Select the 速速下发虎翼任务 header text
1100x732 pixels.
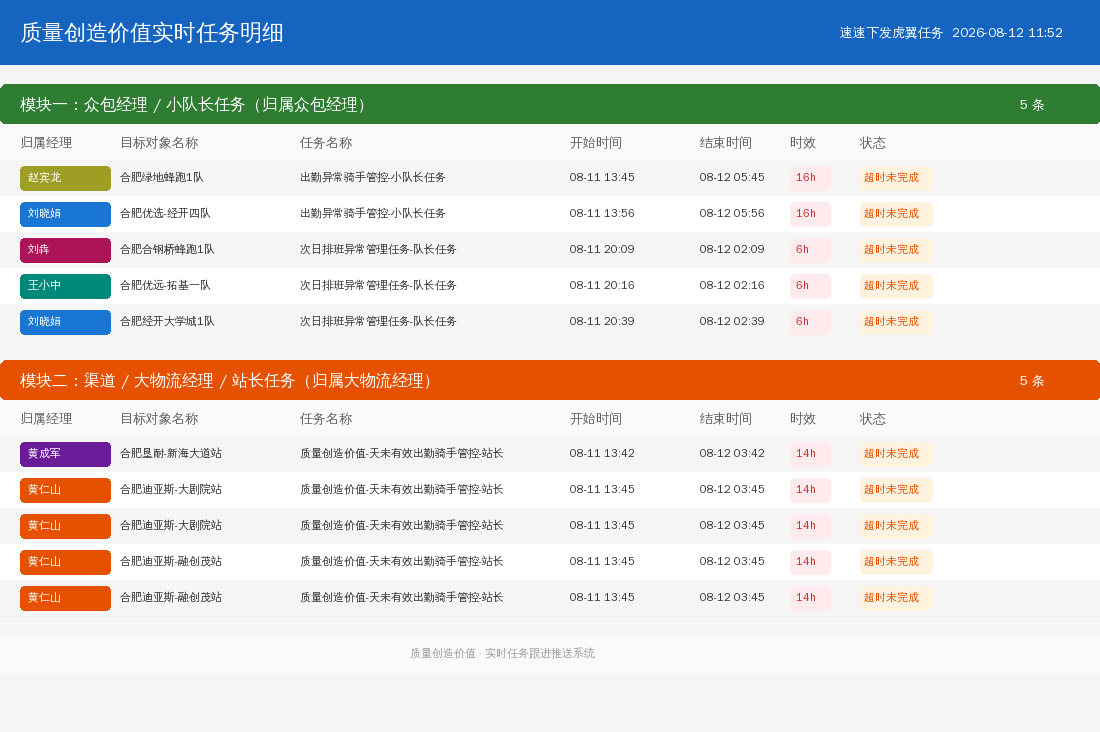pyautogui.click(x=891, y=32)
